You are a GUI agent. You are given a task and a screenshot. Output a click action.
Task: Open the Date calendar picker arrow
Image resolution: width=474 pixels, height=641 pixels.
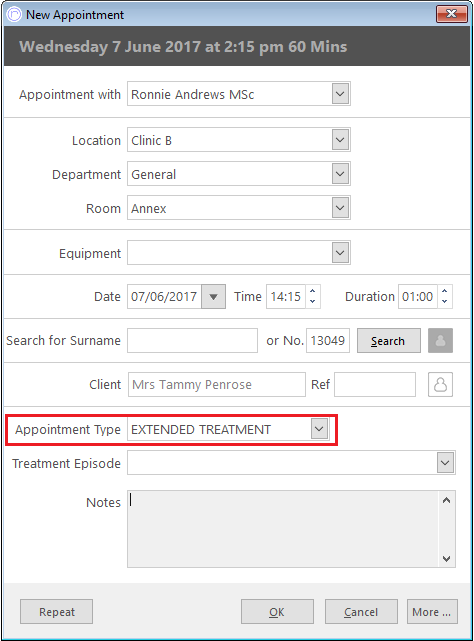pos(213,296)
